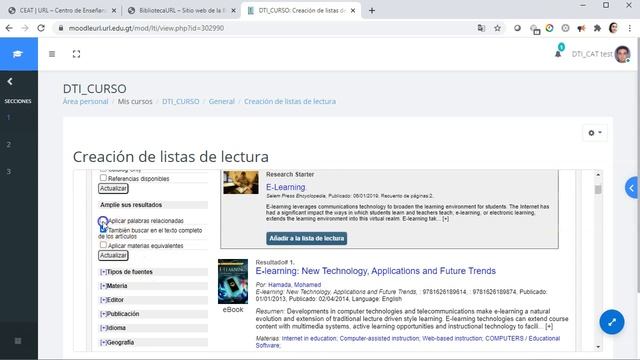Bookmark this page with star icon
This screenshot has width=640, height=360.
click(x=497, y=28)
